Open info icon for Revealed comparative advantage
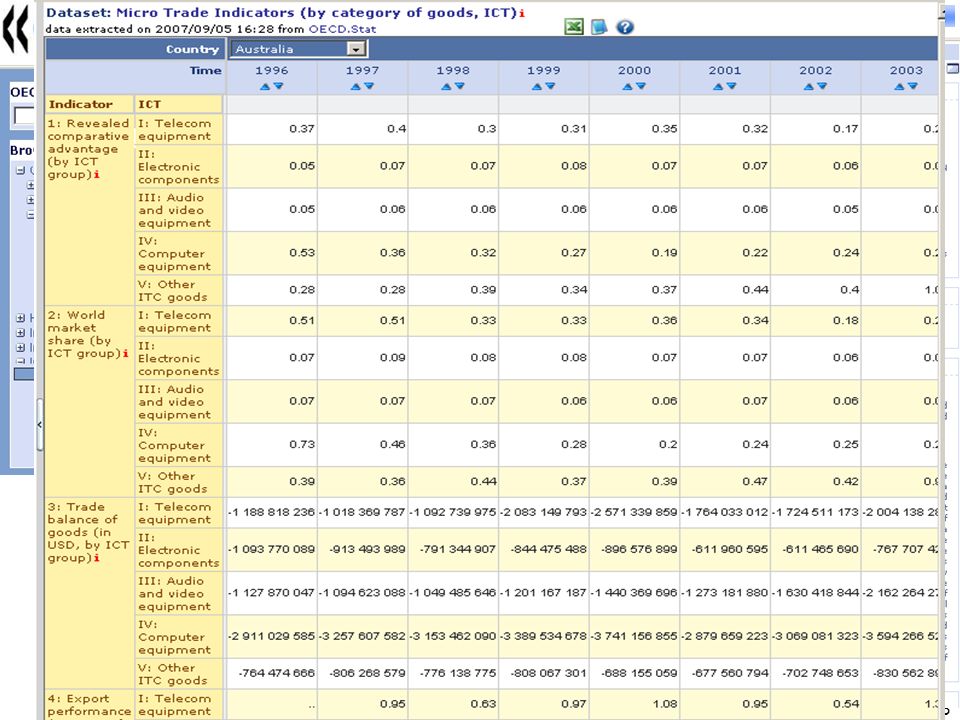 click(97, 174)
